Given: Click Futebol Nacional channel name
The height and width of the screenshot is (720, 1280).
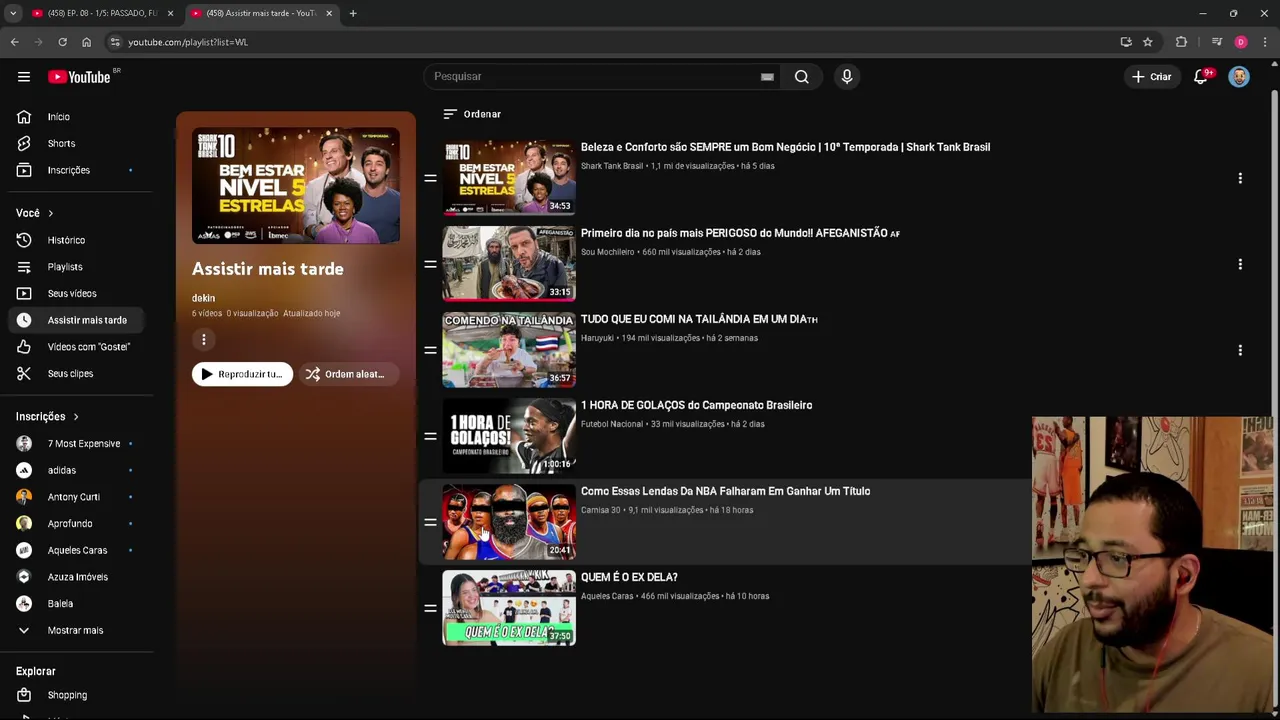Looking at the screenshot, I should pyautogui.click(x=612, y=424).
